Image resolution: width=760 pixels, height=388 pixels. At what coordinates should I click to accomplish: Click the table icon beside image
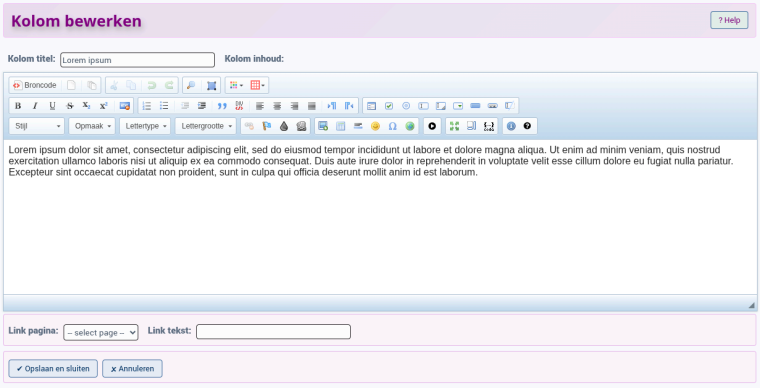(341, 126)
